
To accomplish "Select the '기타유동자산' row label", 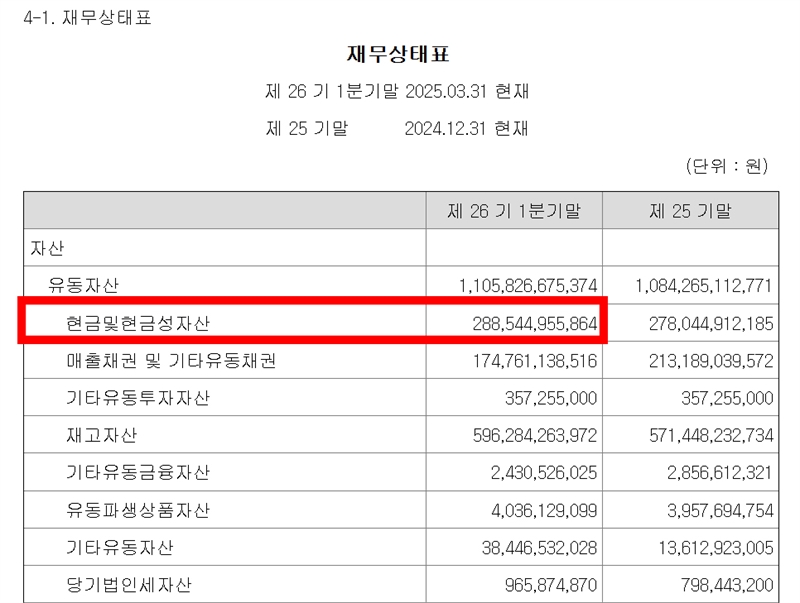I will click(119, 547).
